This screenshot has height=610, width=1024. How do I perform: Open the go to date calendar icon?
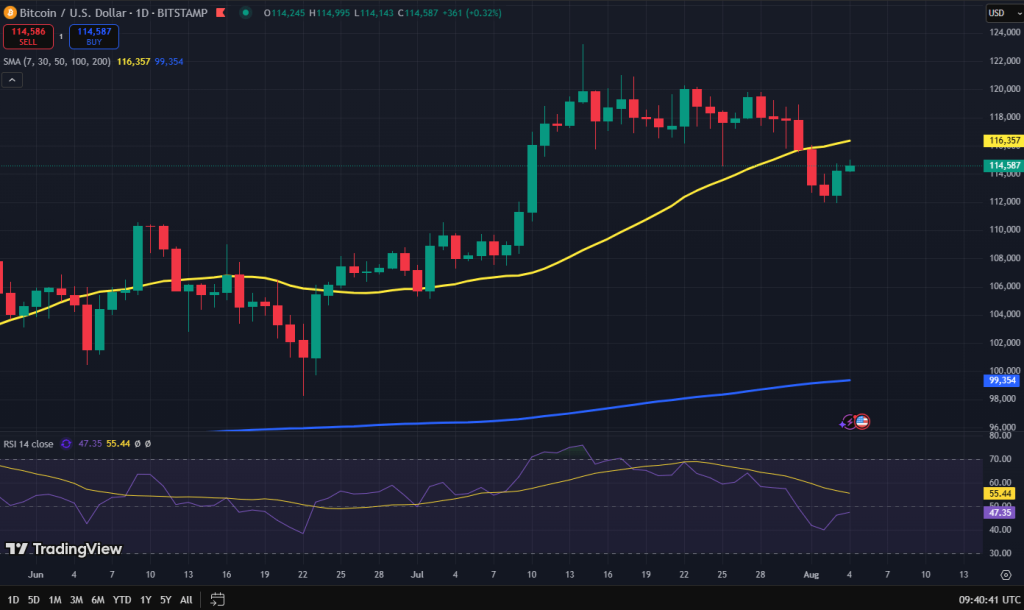coord(217,600)
